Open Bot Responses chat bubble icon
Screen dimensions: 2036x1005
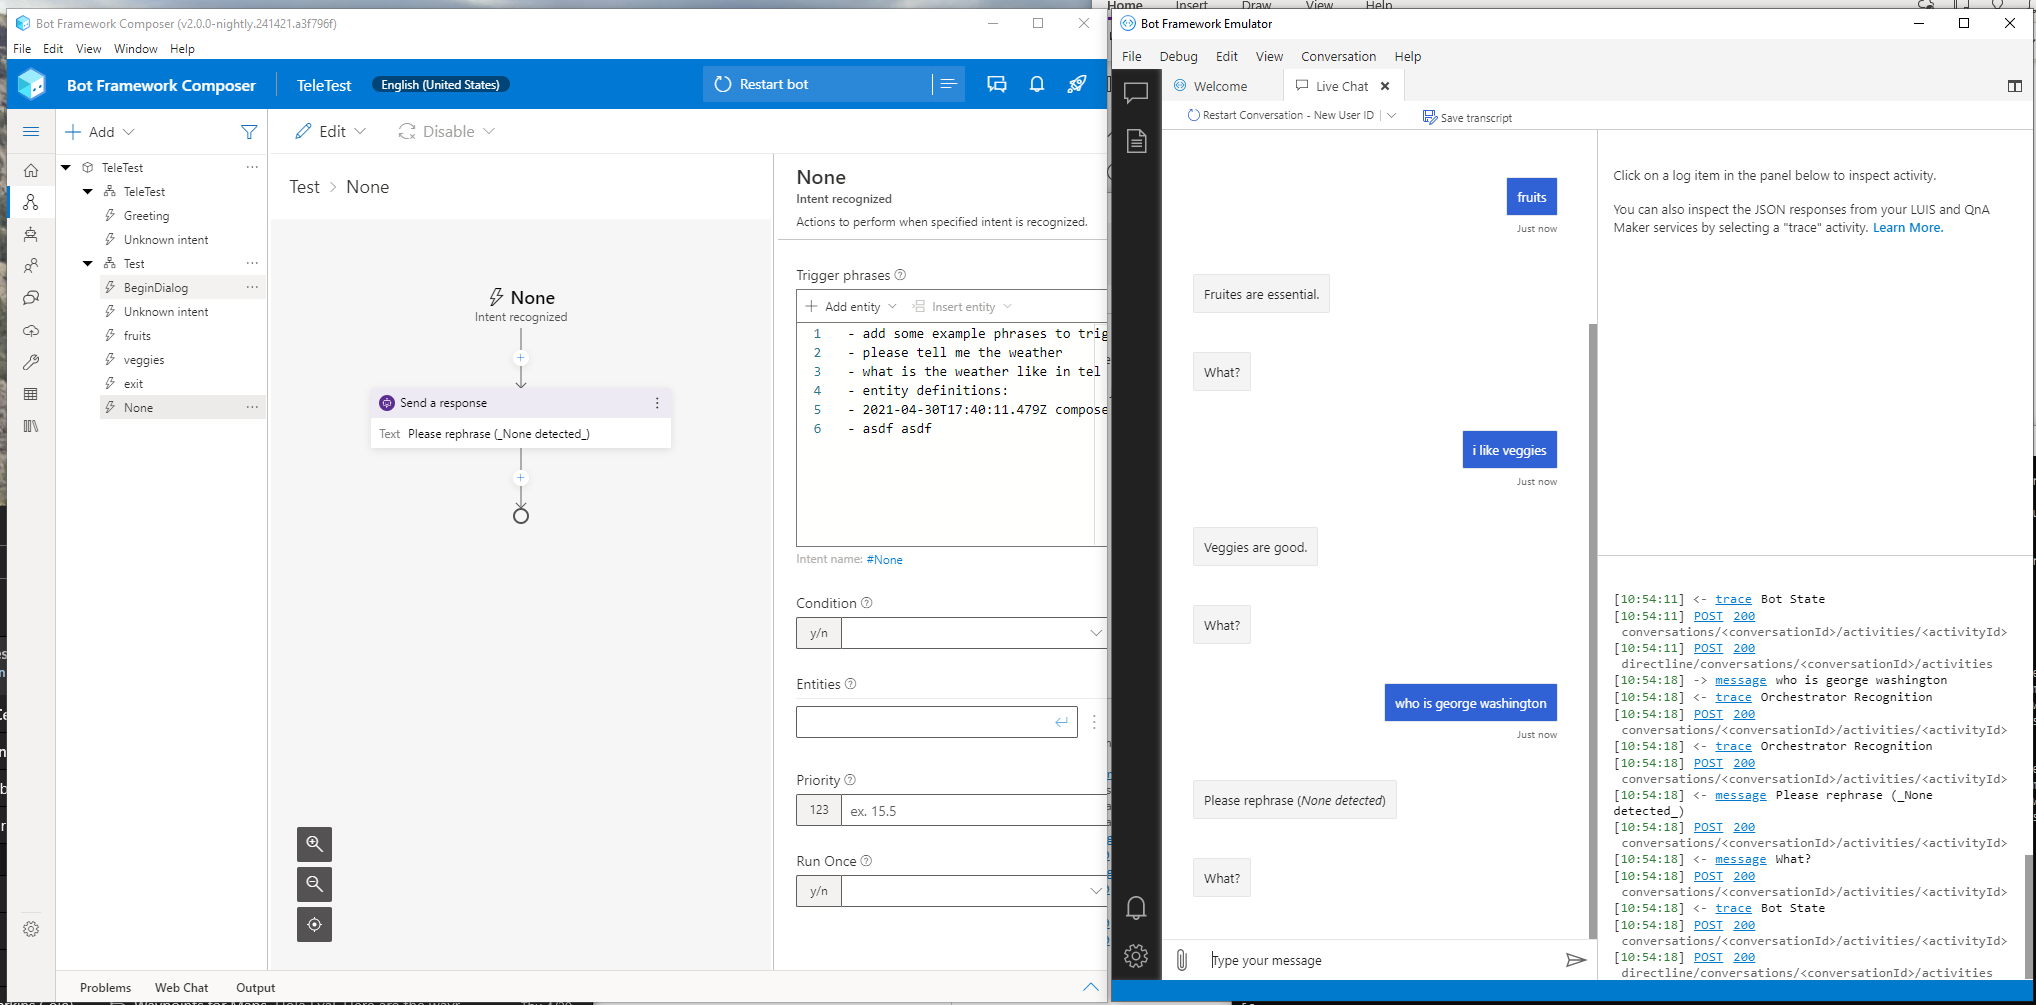(31, 298)
